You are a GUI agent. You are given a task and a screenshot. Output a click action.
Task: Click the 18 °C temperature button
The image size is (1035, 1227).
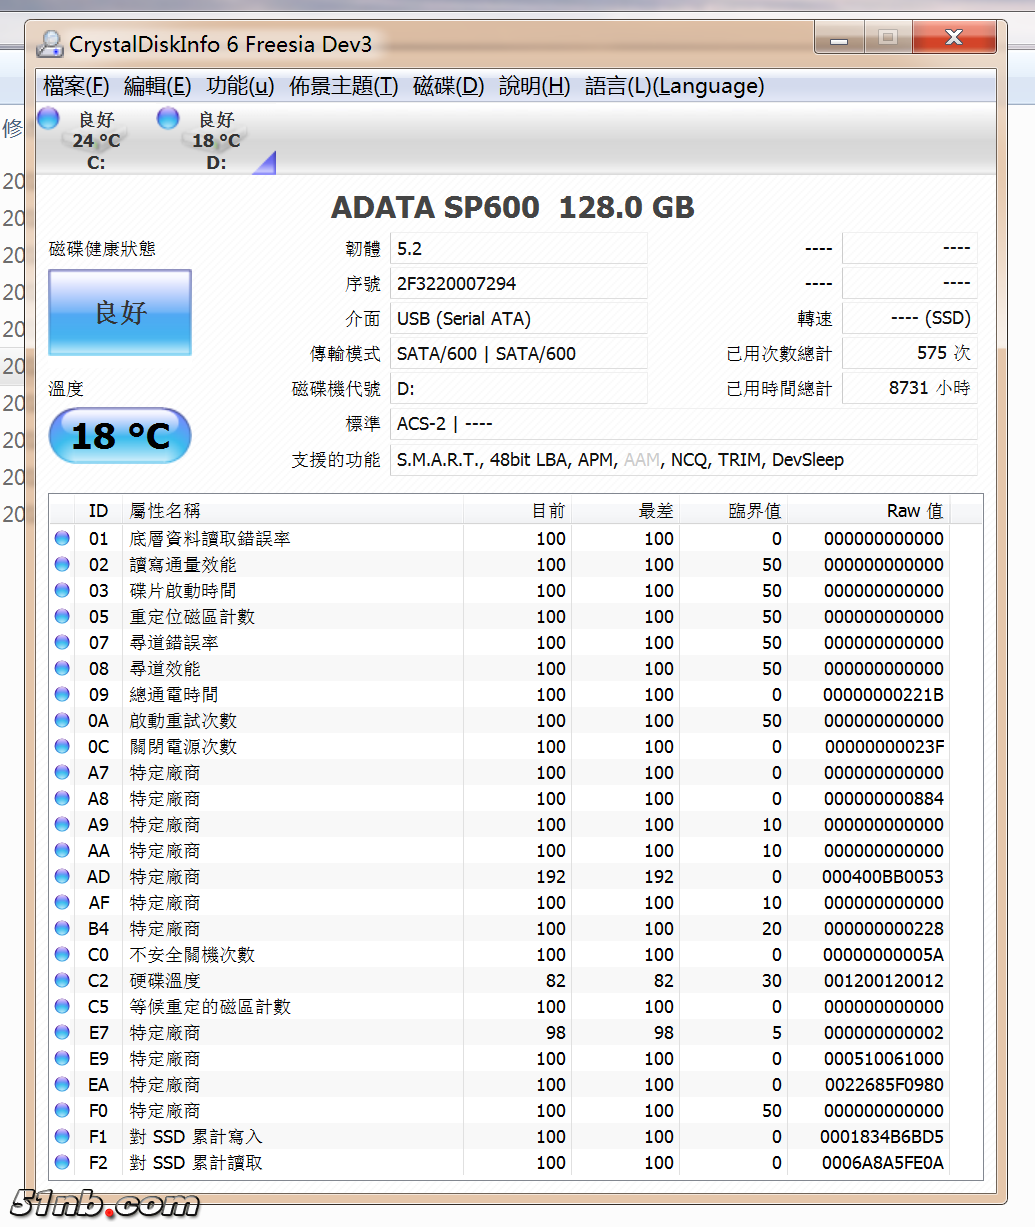(120, 436)
